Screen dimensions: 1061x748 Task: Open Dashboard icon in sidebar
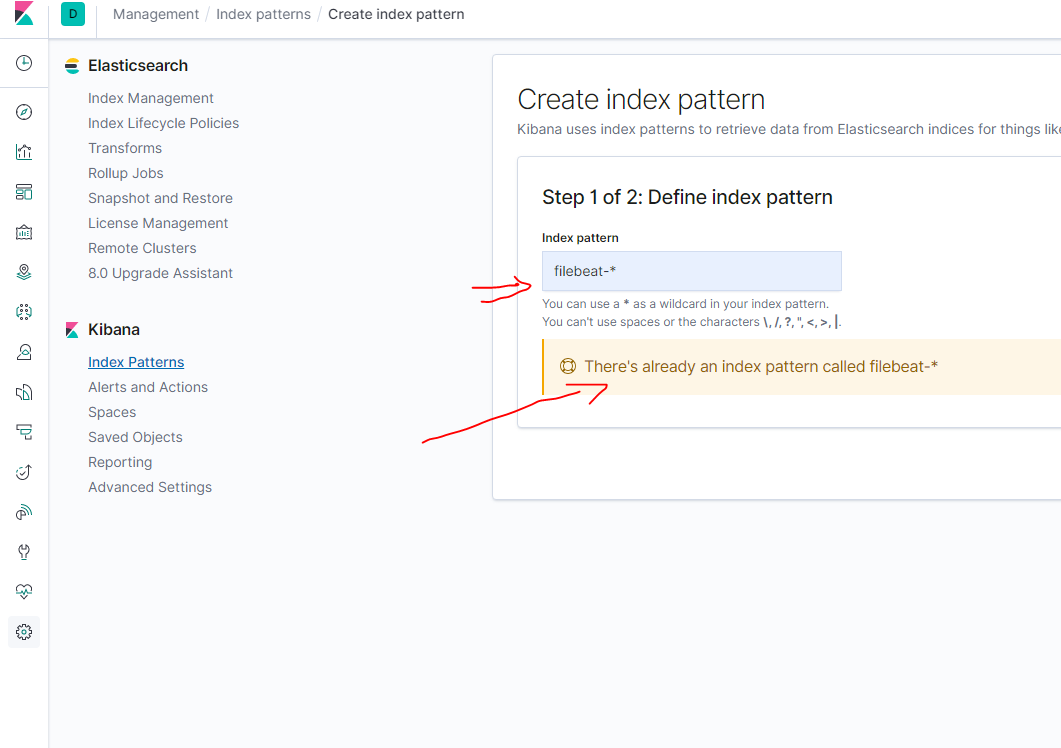24,192
